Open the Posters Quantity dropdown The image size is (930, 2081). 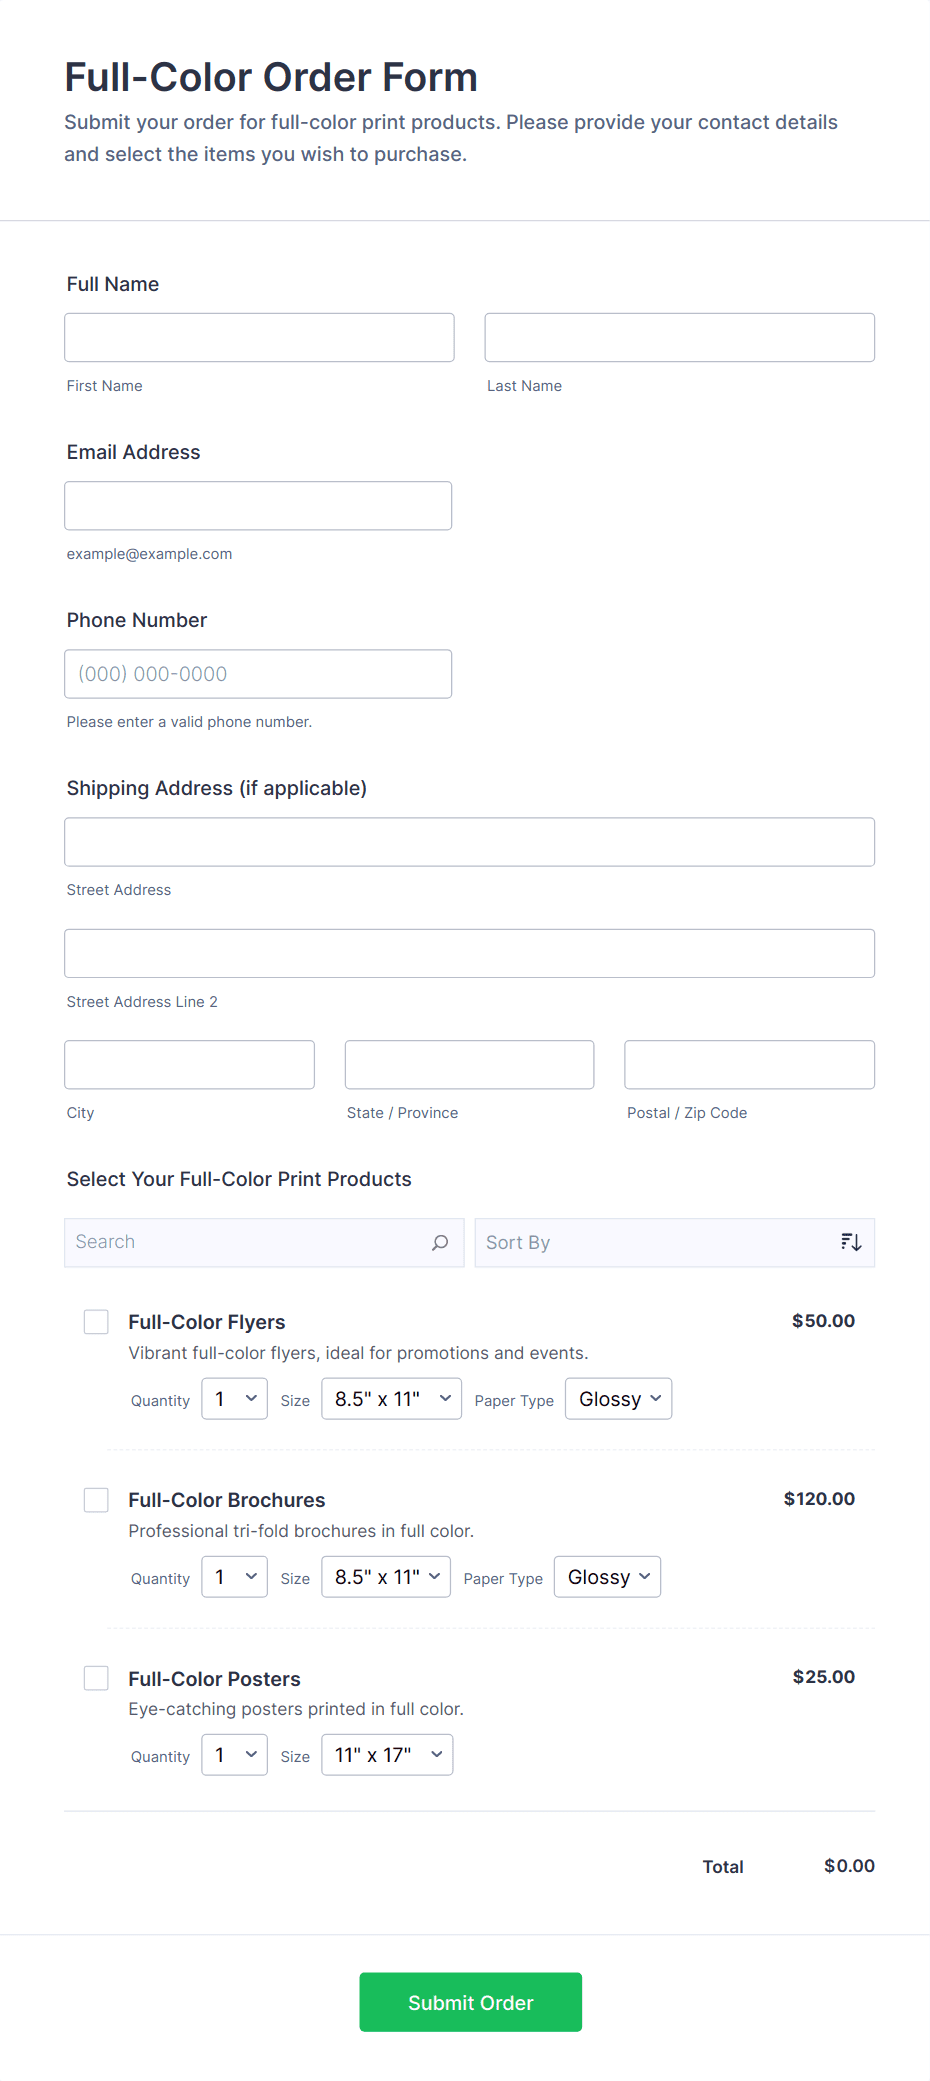(234, 1755)
